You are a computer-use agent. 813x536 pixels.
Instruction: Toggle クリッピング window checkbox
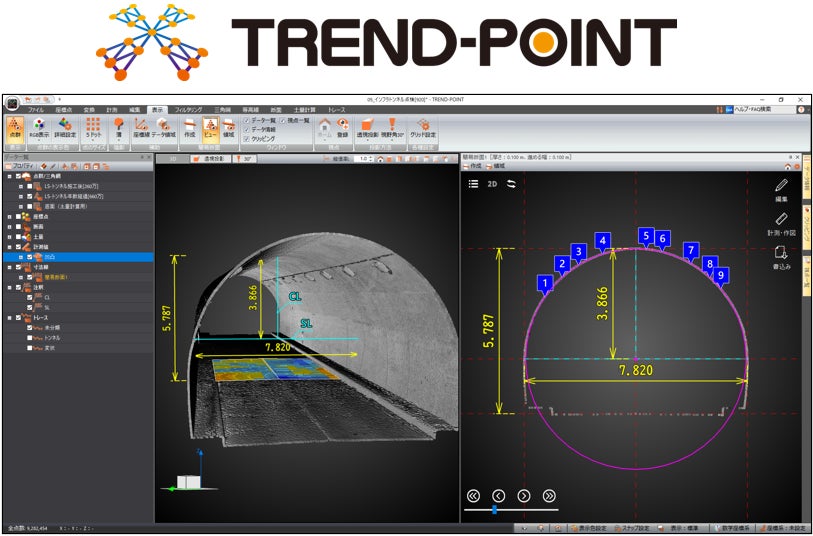pyautogui.click(x=247, y=139)
